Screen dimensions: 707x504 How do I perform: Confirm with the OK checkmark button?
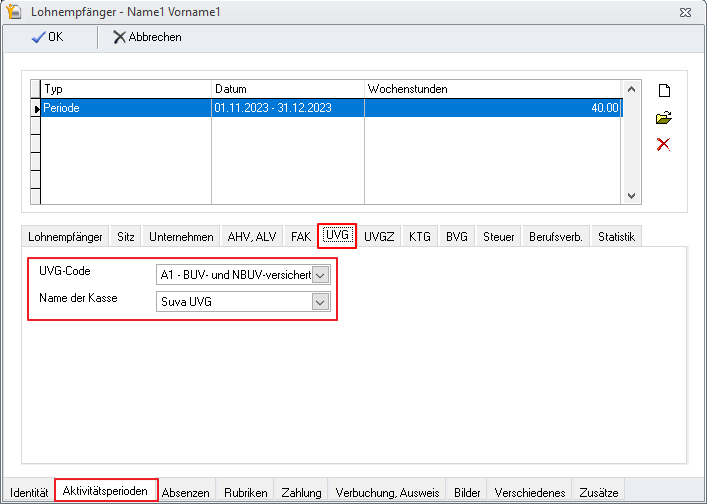click(x=49, y=37)
